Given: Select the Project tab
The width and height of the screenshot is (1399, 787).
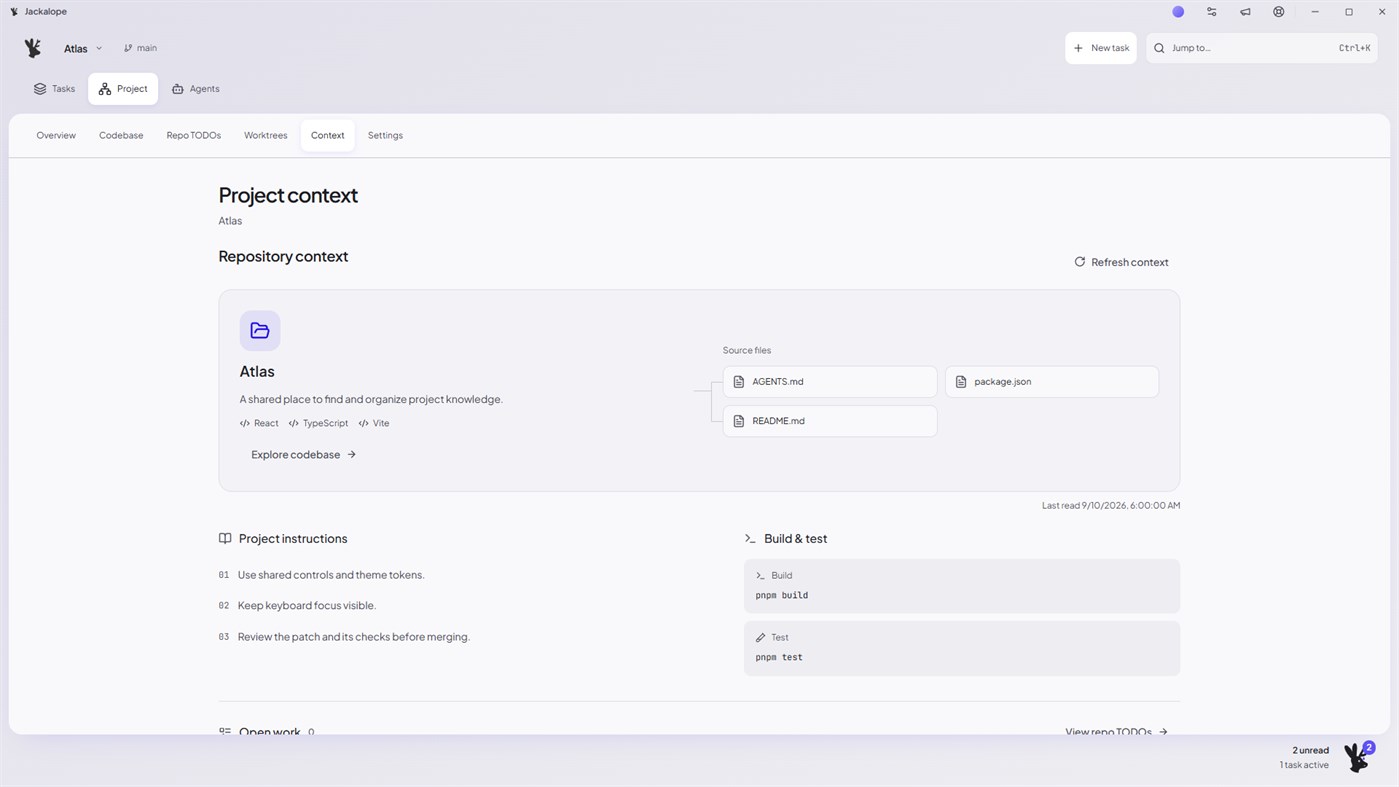Looking at the screenshot, I should click(x=123, y=89).
